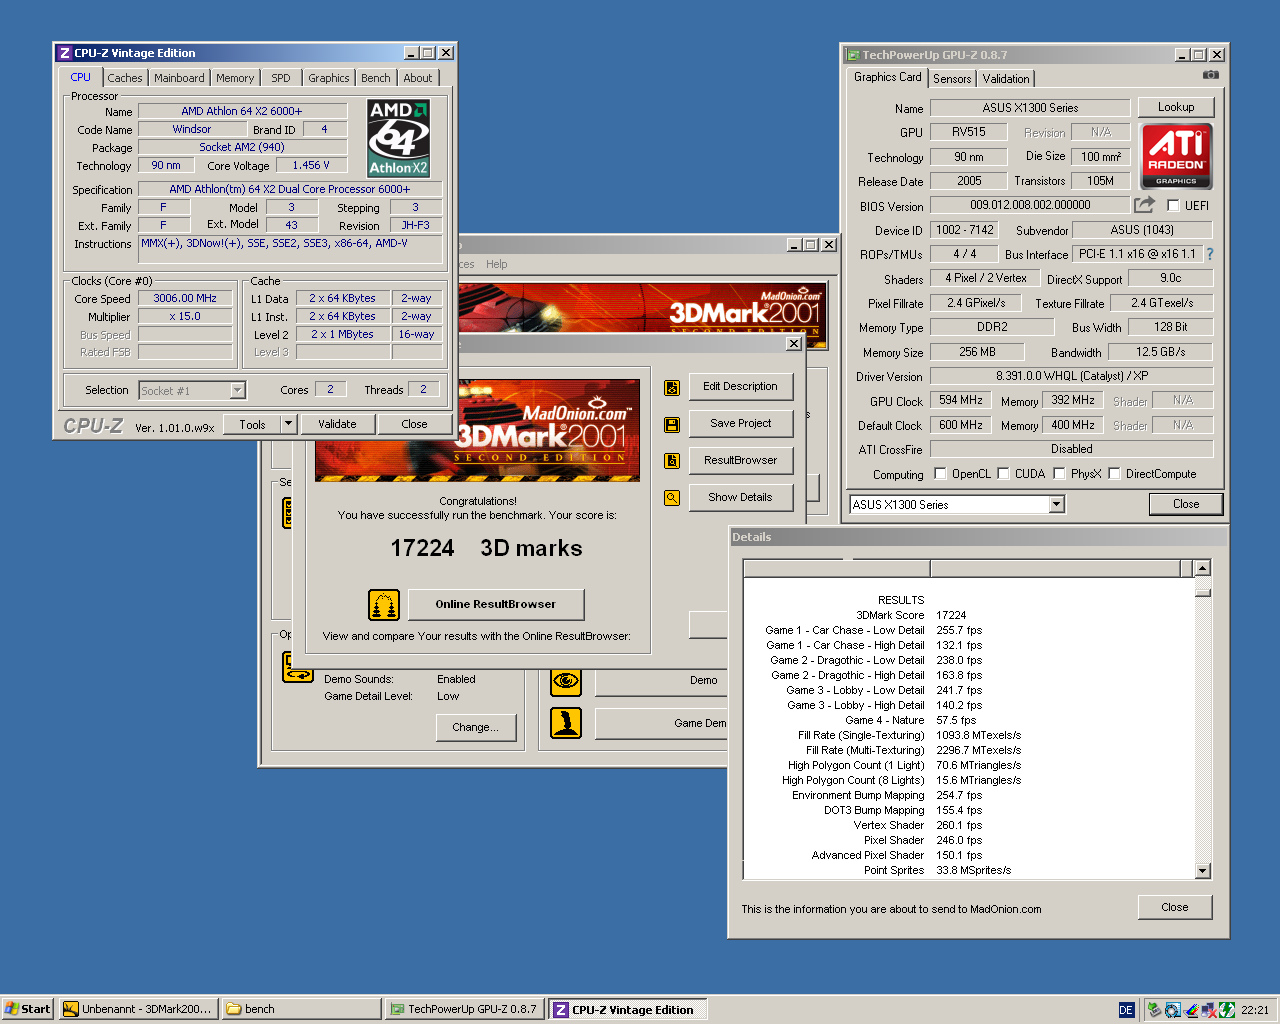Toggle the UEFI checkbox
The width and height of the screenshot is (1280, 1024).
(1173, 206)
